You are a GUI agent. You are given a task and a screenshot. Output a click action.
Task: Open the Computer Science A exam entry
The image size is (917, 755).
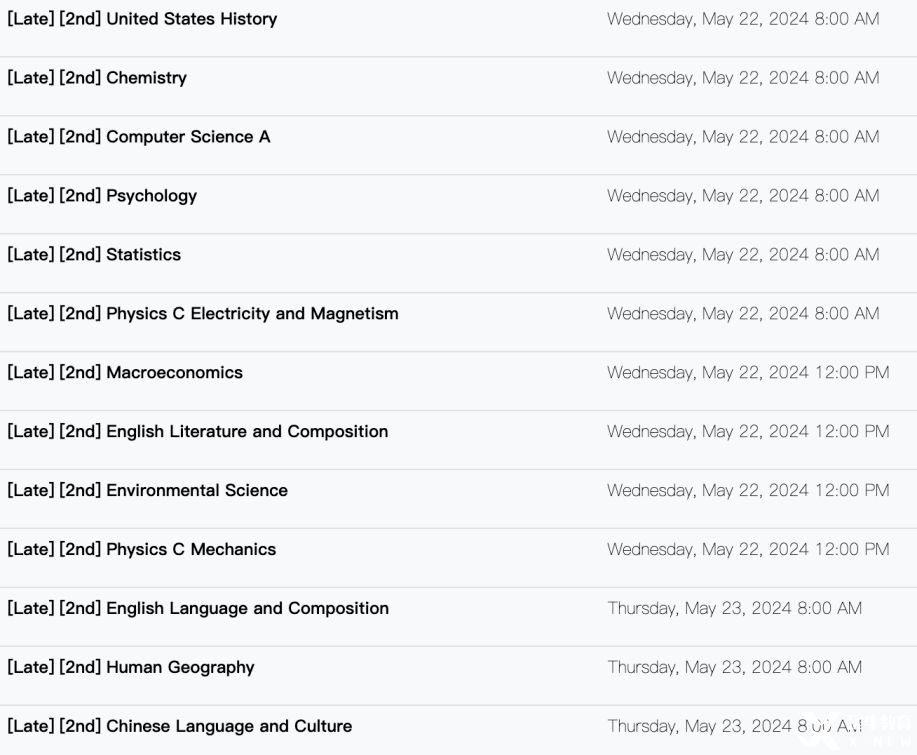139,137
